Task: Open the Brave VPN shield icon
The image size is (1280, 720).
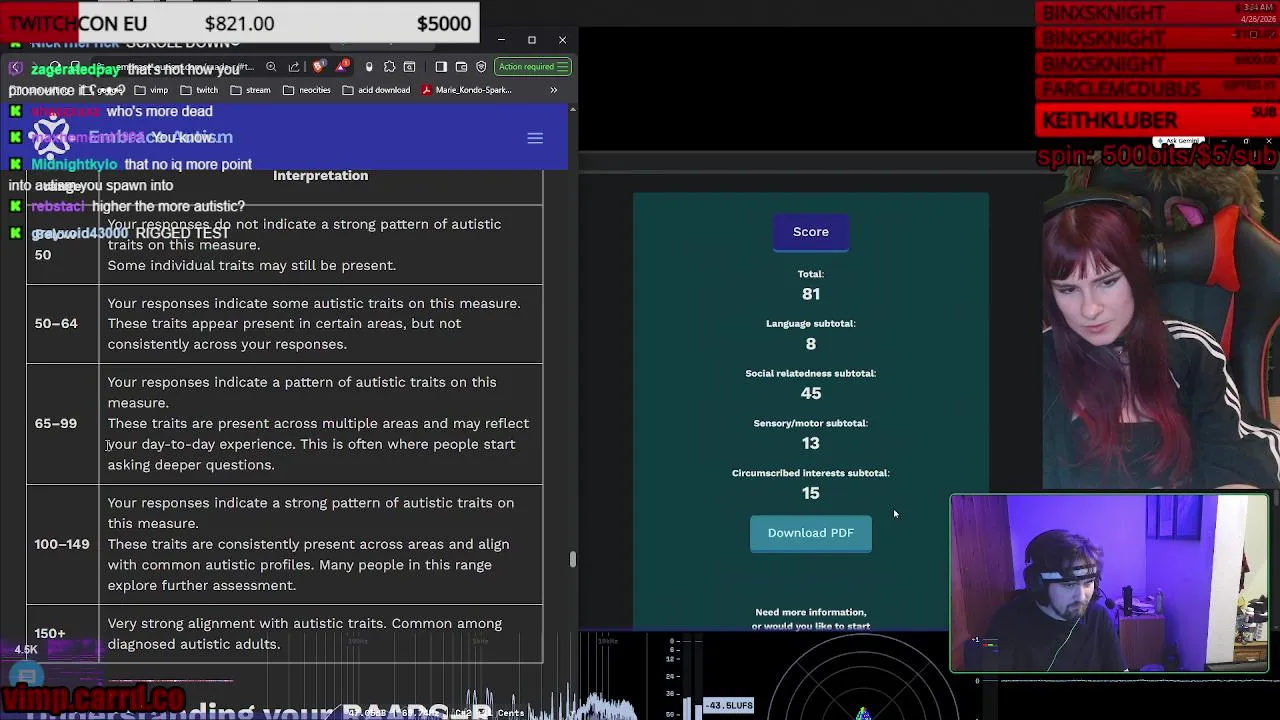Action: (481, 67)
